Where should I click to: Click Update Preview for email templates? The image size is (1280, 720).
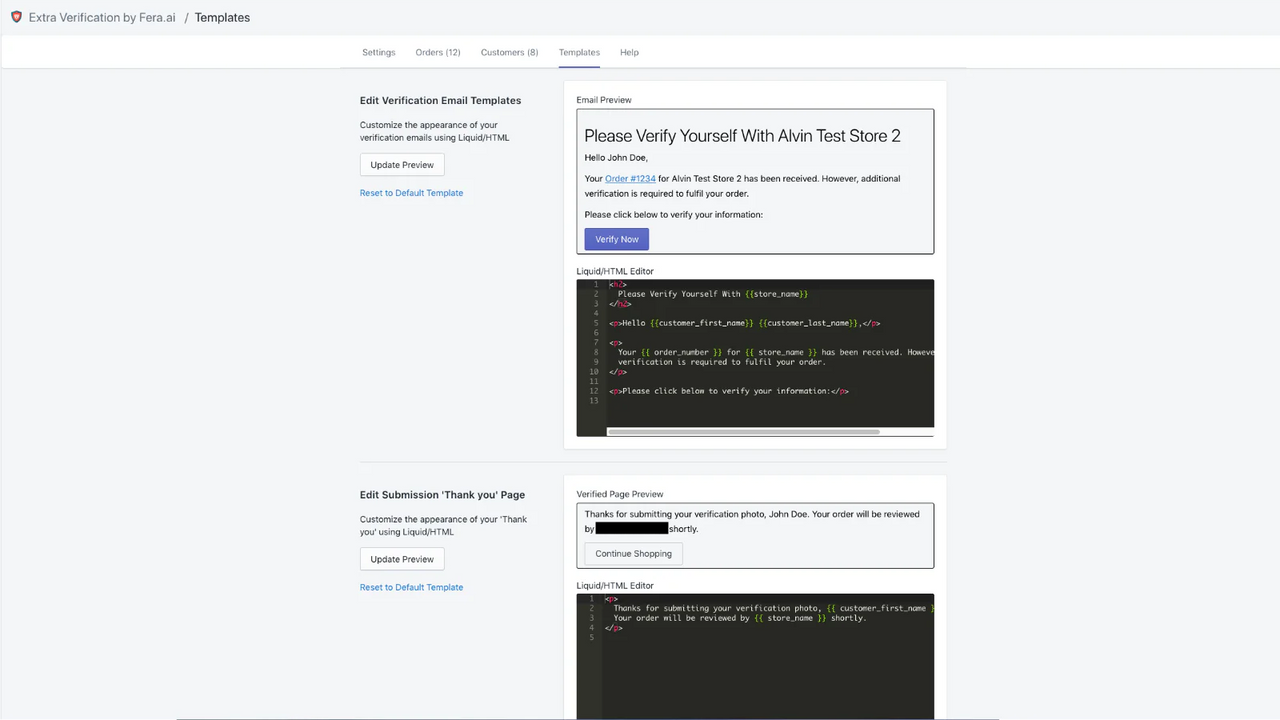pyautogui.click(x=402, y=165)
